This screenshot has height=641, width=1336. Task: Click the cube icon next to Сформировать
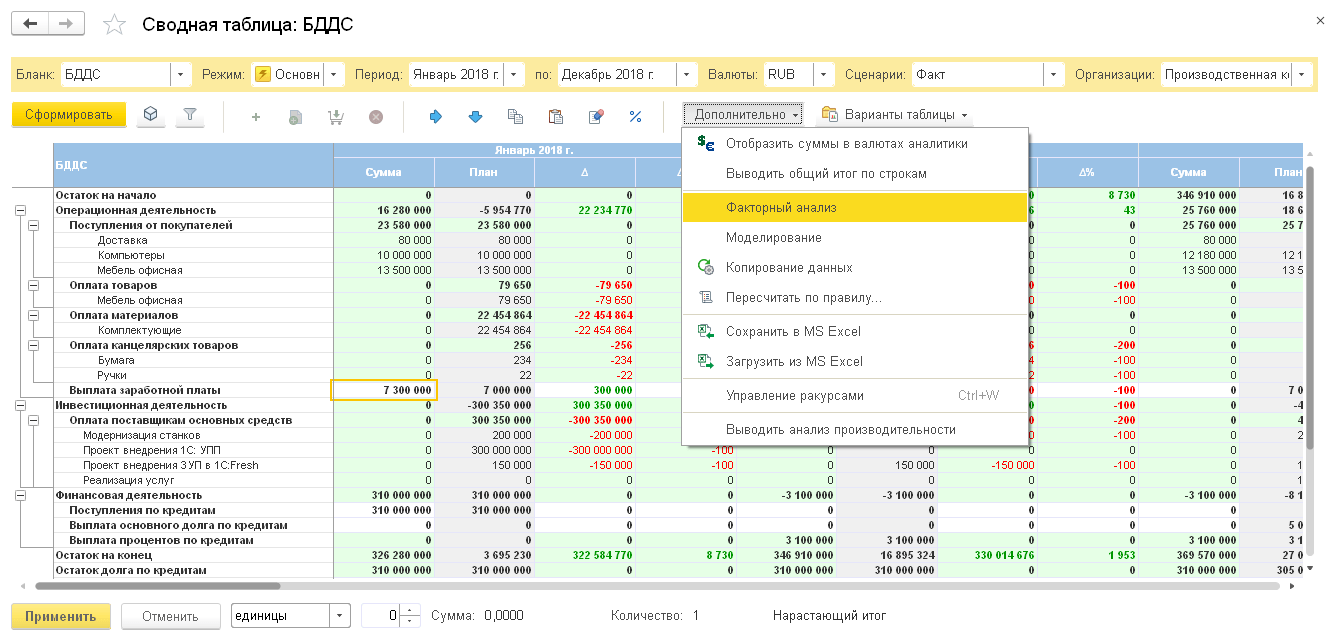tap(149, 115)
